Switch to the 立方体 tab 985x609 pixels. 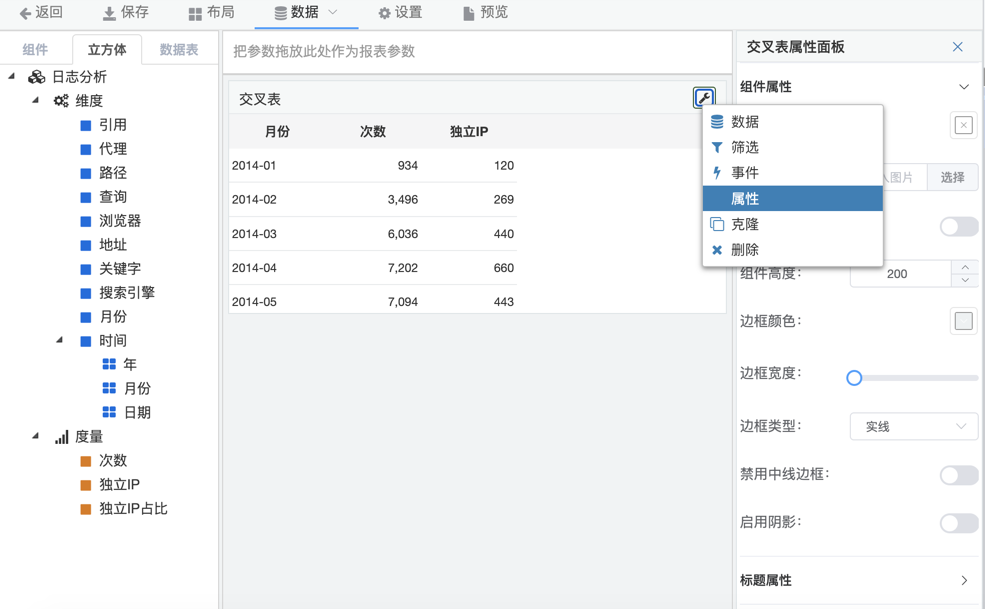coord(107,50)
